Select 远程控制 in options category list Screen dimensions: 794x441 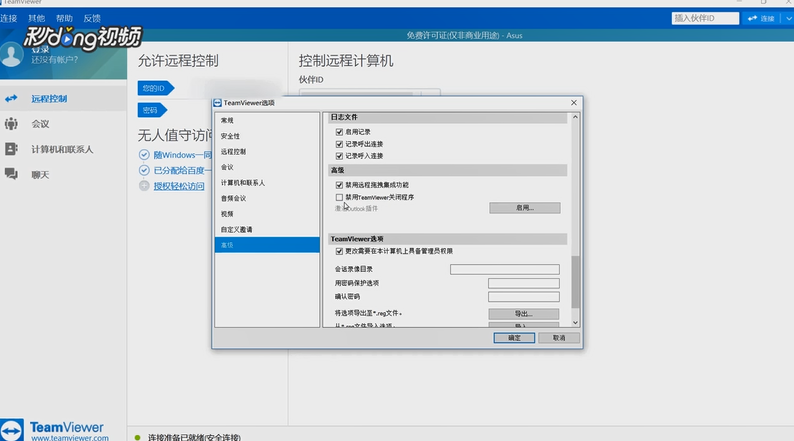click(x=267, y=152)
